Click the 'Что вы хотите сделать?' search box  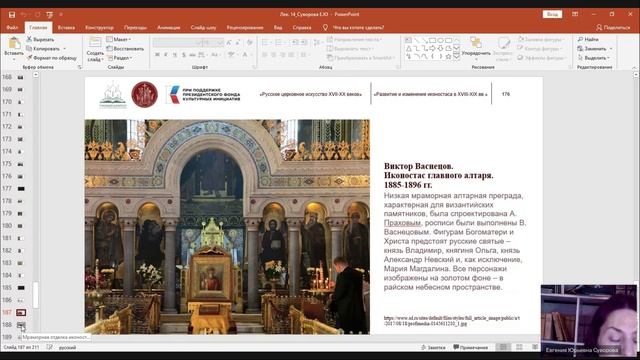pyautogui.click(x=358, y=27)
